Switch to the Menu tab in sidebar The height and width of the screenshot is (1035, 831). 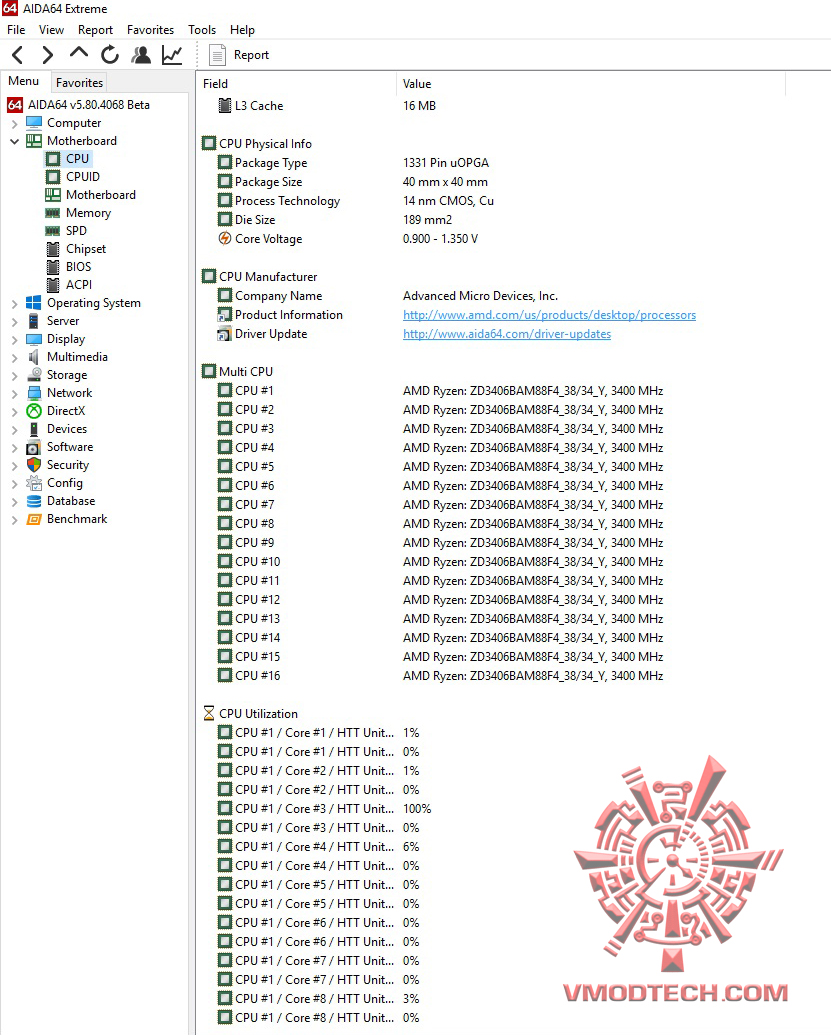coord(24,81)
